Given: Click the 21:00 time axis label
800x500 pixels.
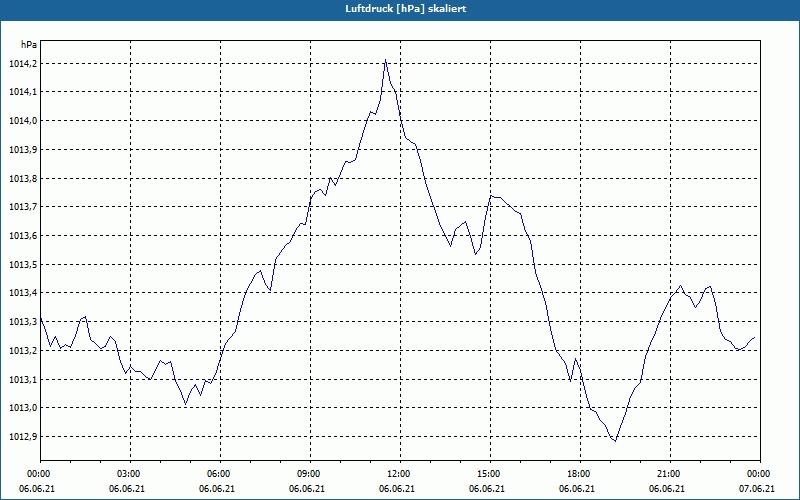Looking at the screenshot, I should point(670,474).
